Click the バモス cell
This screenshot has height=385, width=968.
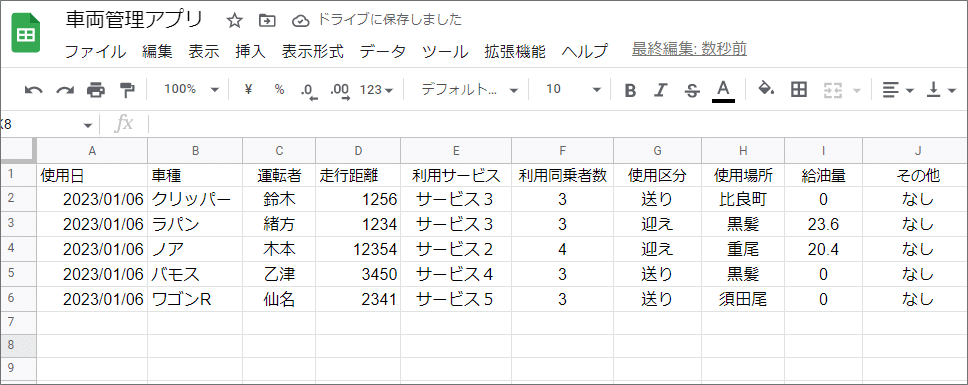195,274
